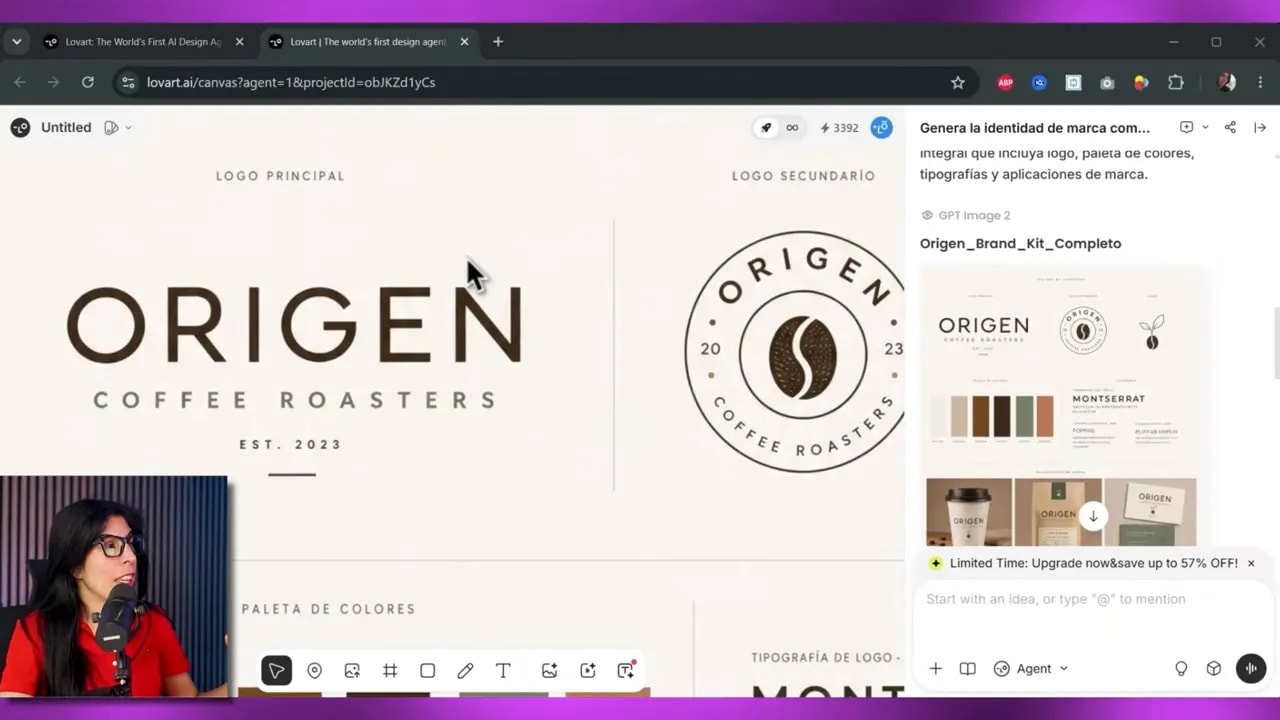The width and height of the screenshot is (1280, 720).
Task: Click the Origen_Brand_Kit_Completo title
Action: 1020,243
